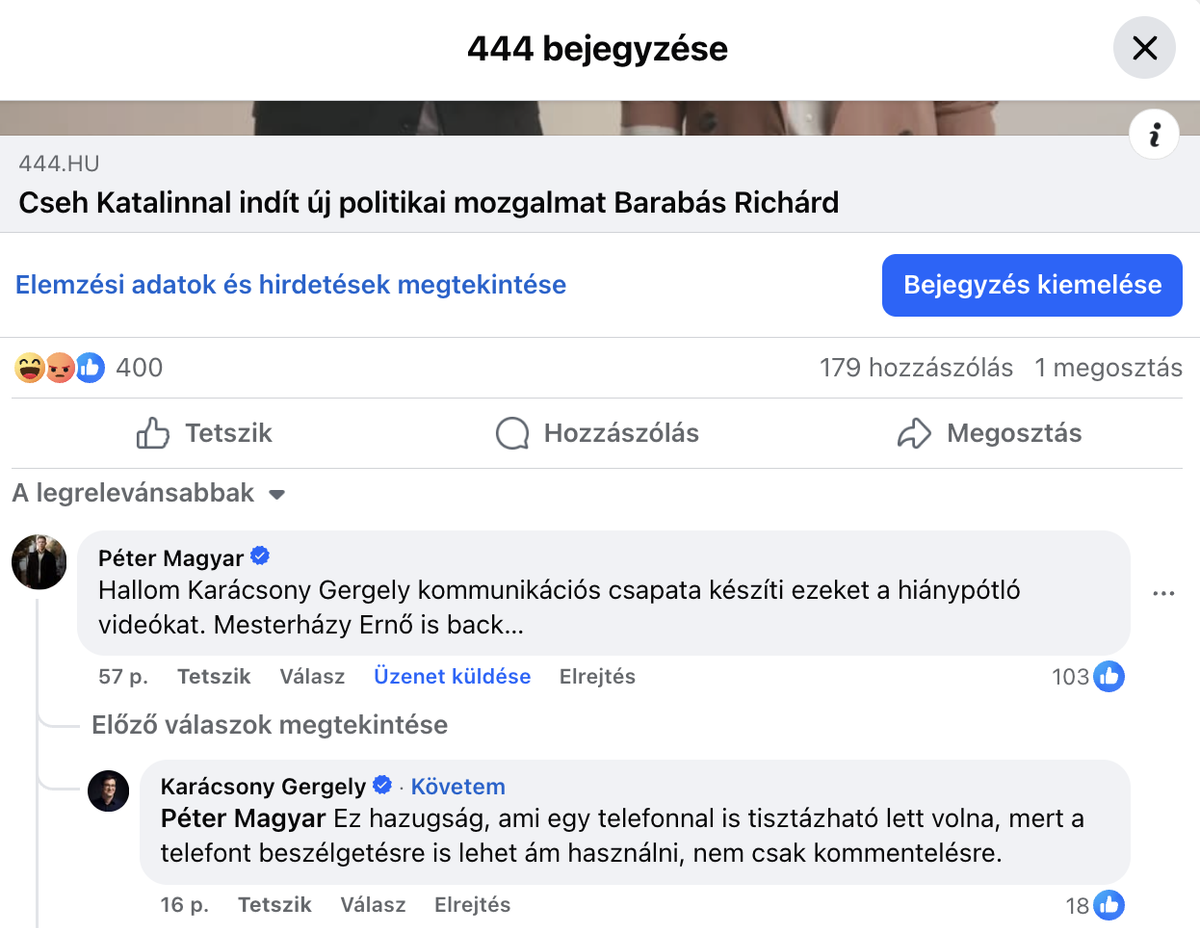Open the reaction emojis summary for the post
This screenshot has width=1200, height=928.
pos(60,368)
